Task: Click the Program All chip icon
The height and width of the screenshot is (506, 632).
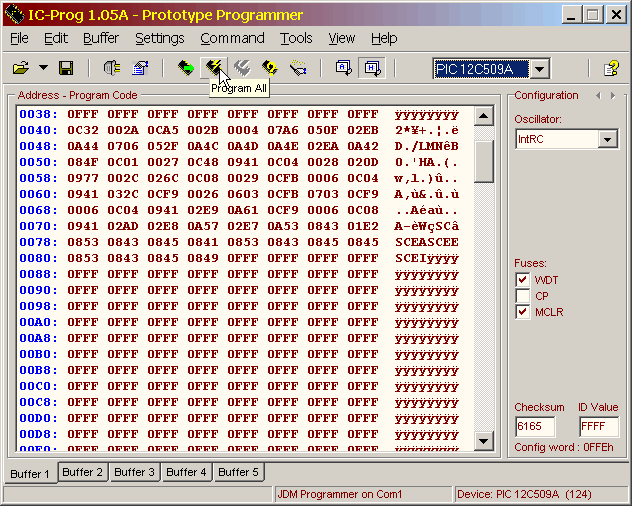Action: click(x=214, y=68)
